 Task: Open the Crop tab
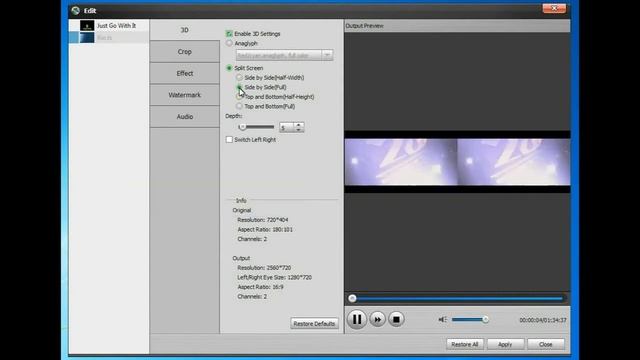click(184, 51)
